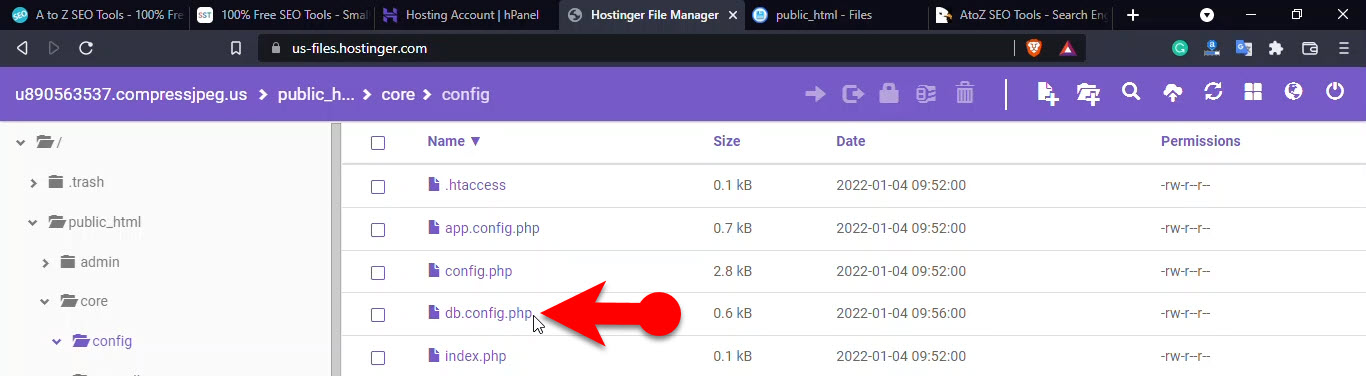1366x376 pixels.
Task: Click the Copy file icon
Action: click(852, 94)
